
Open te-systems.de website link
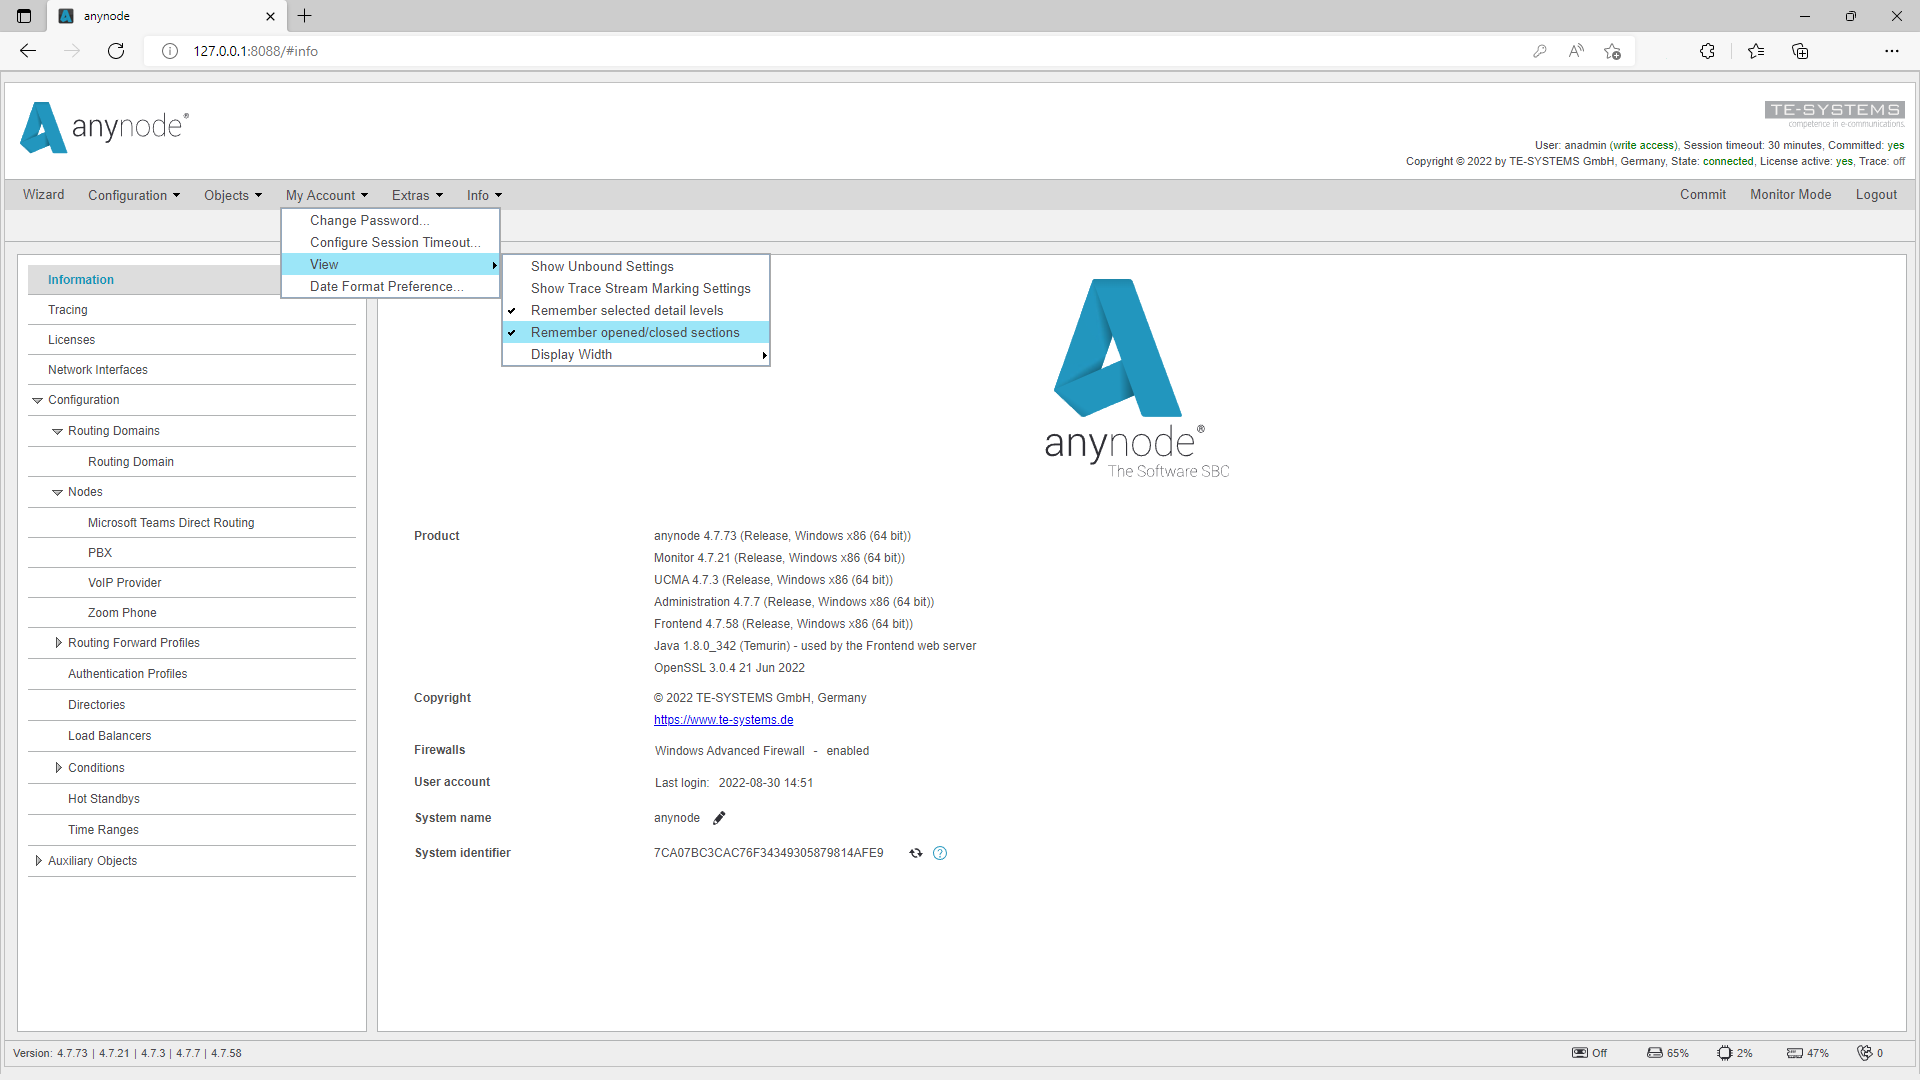(724, 720)
